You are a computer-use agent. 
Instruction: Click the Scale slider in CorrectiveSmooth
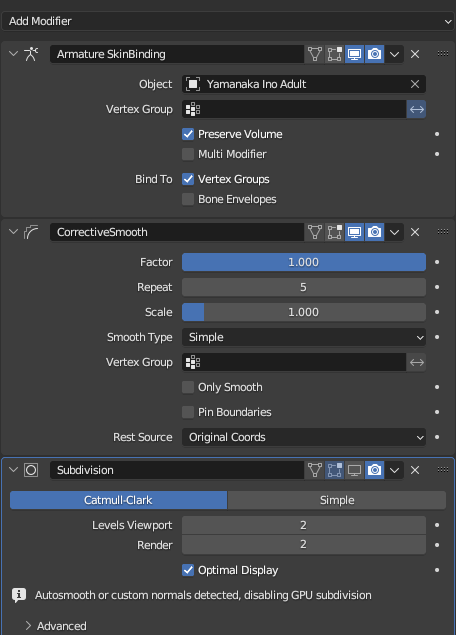(304, 312)
